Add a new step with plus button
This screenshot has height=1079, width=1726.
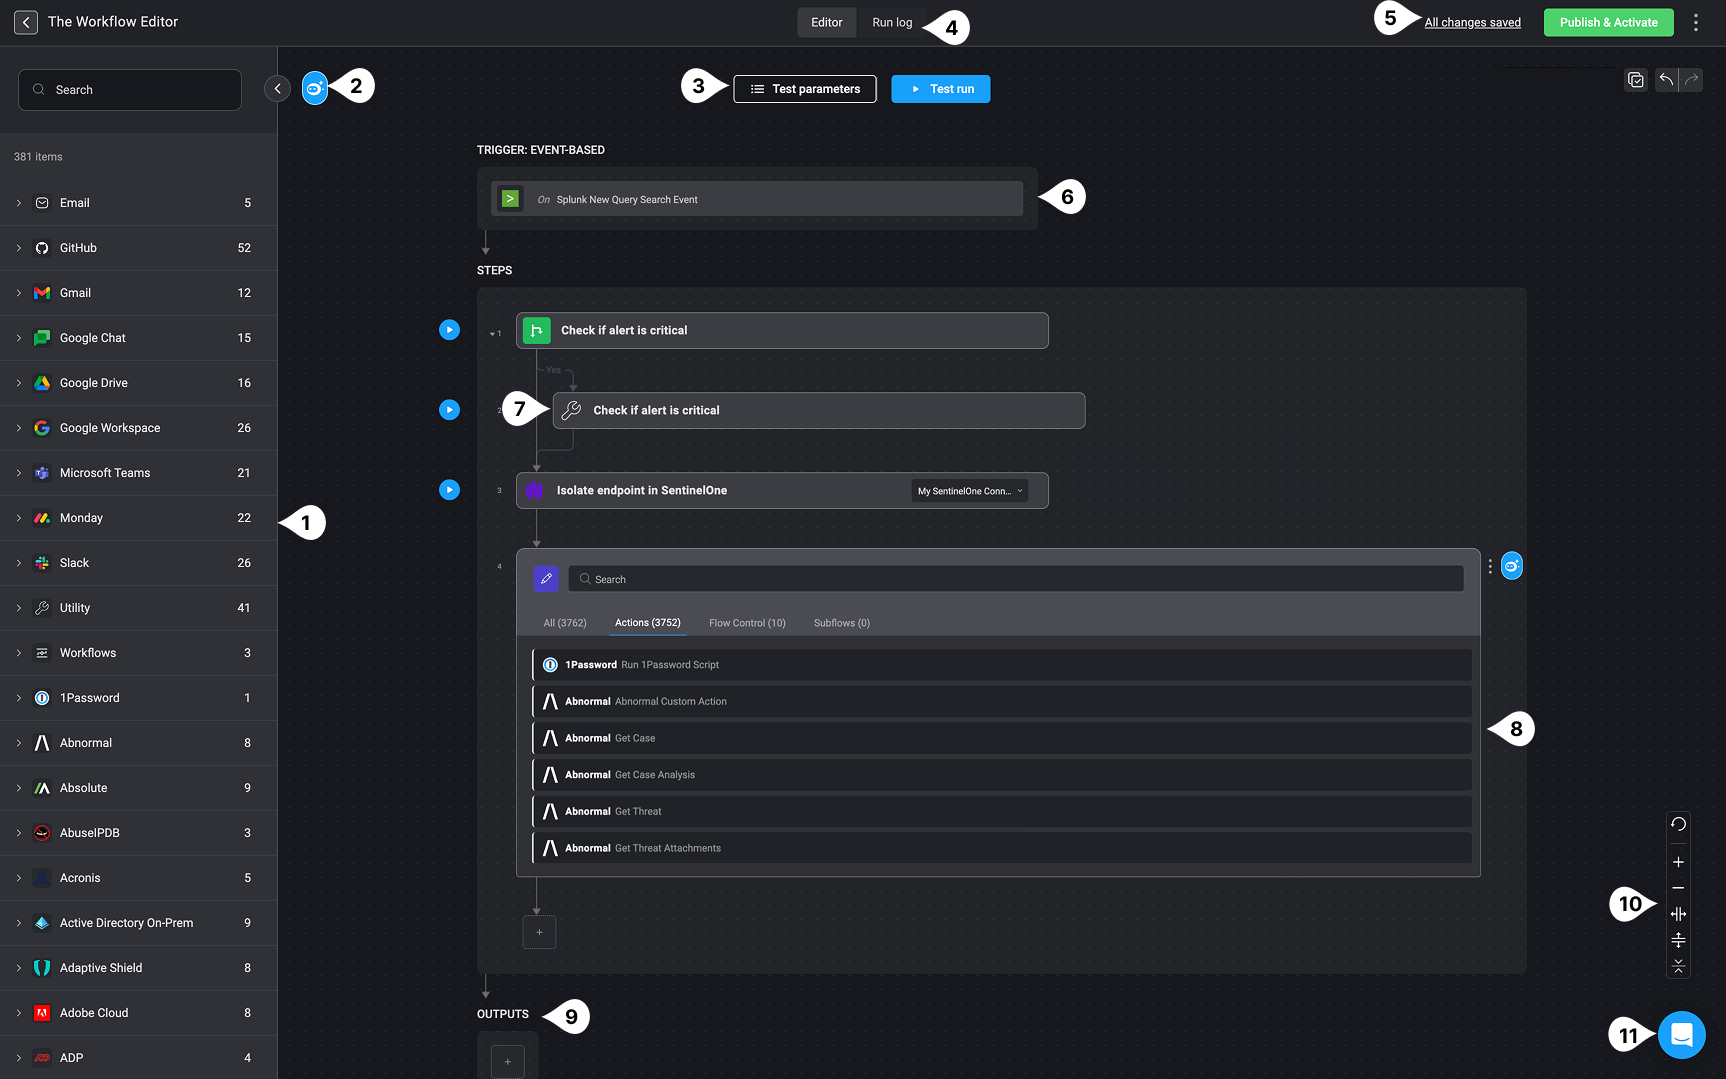539,932
